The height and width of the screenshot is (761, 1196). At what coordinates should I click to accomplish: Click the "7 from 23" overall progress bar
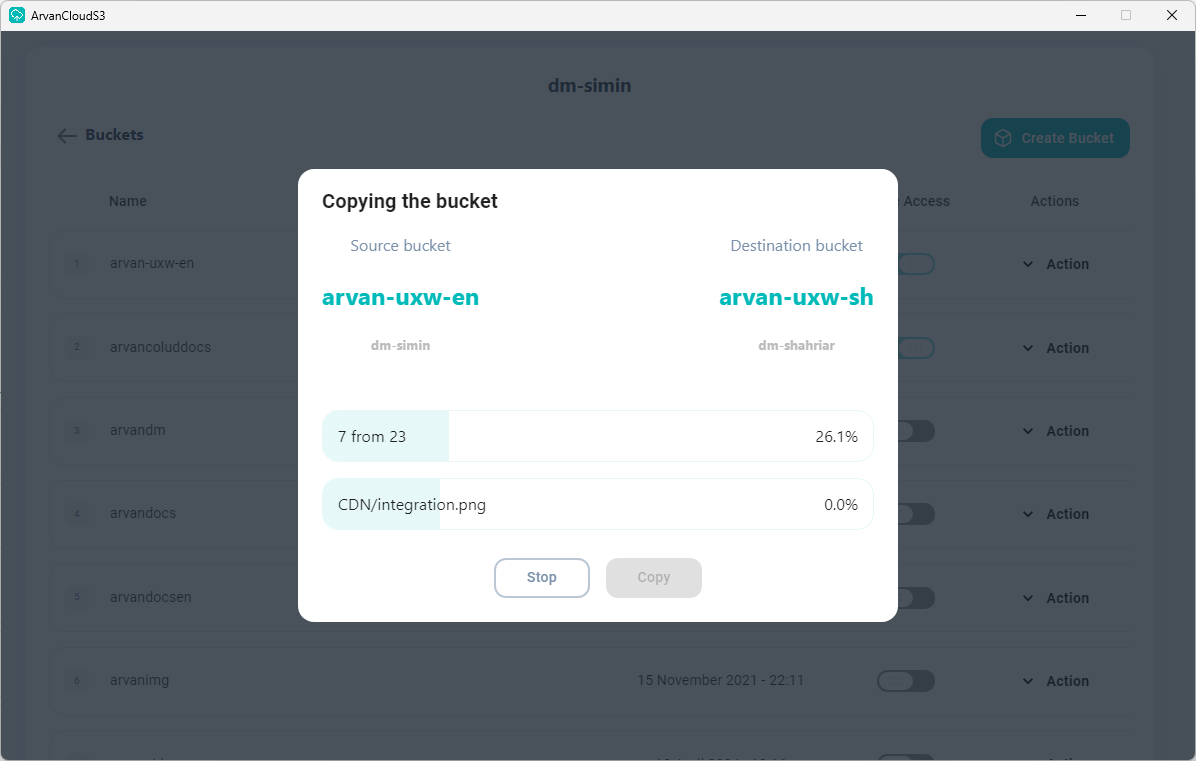(598, 436)
